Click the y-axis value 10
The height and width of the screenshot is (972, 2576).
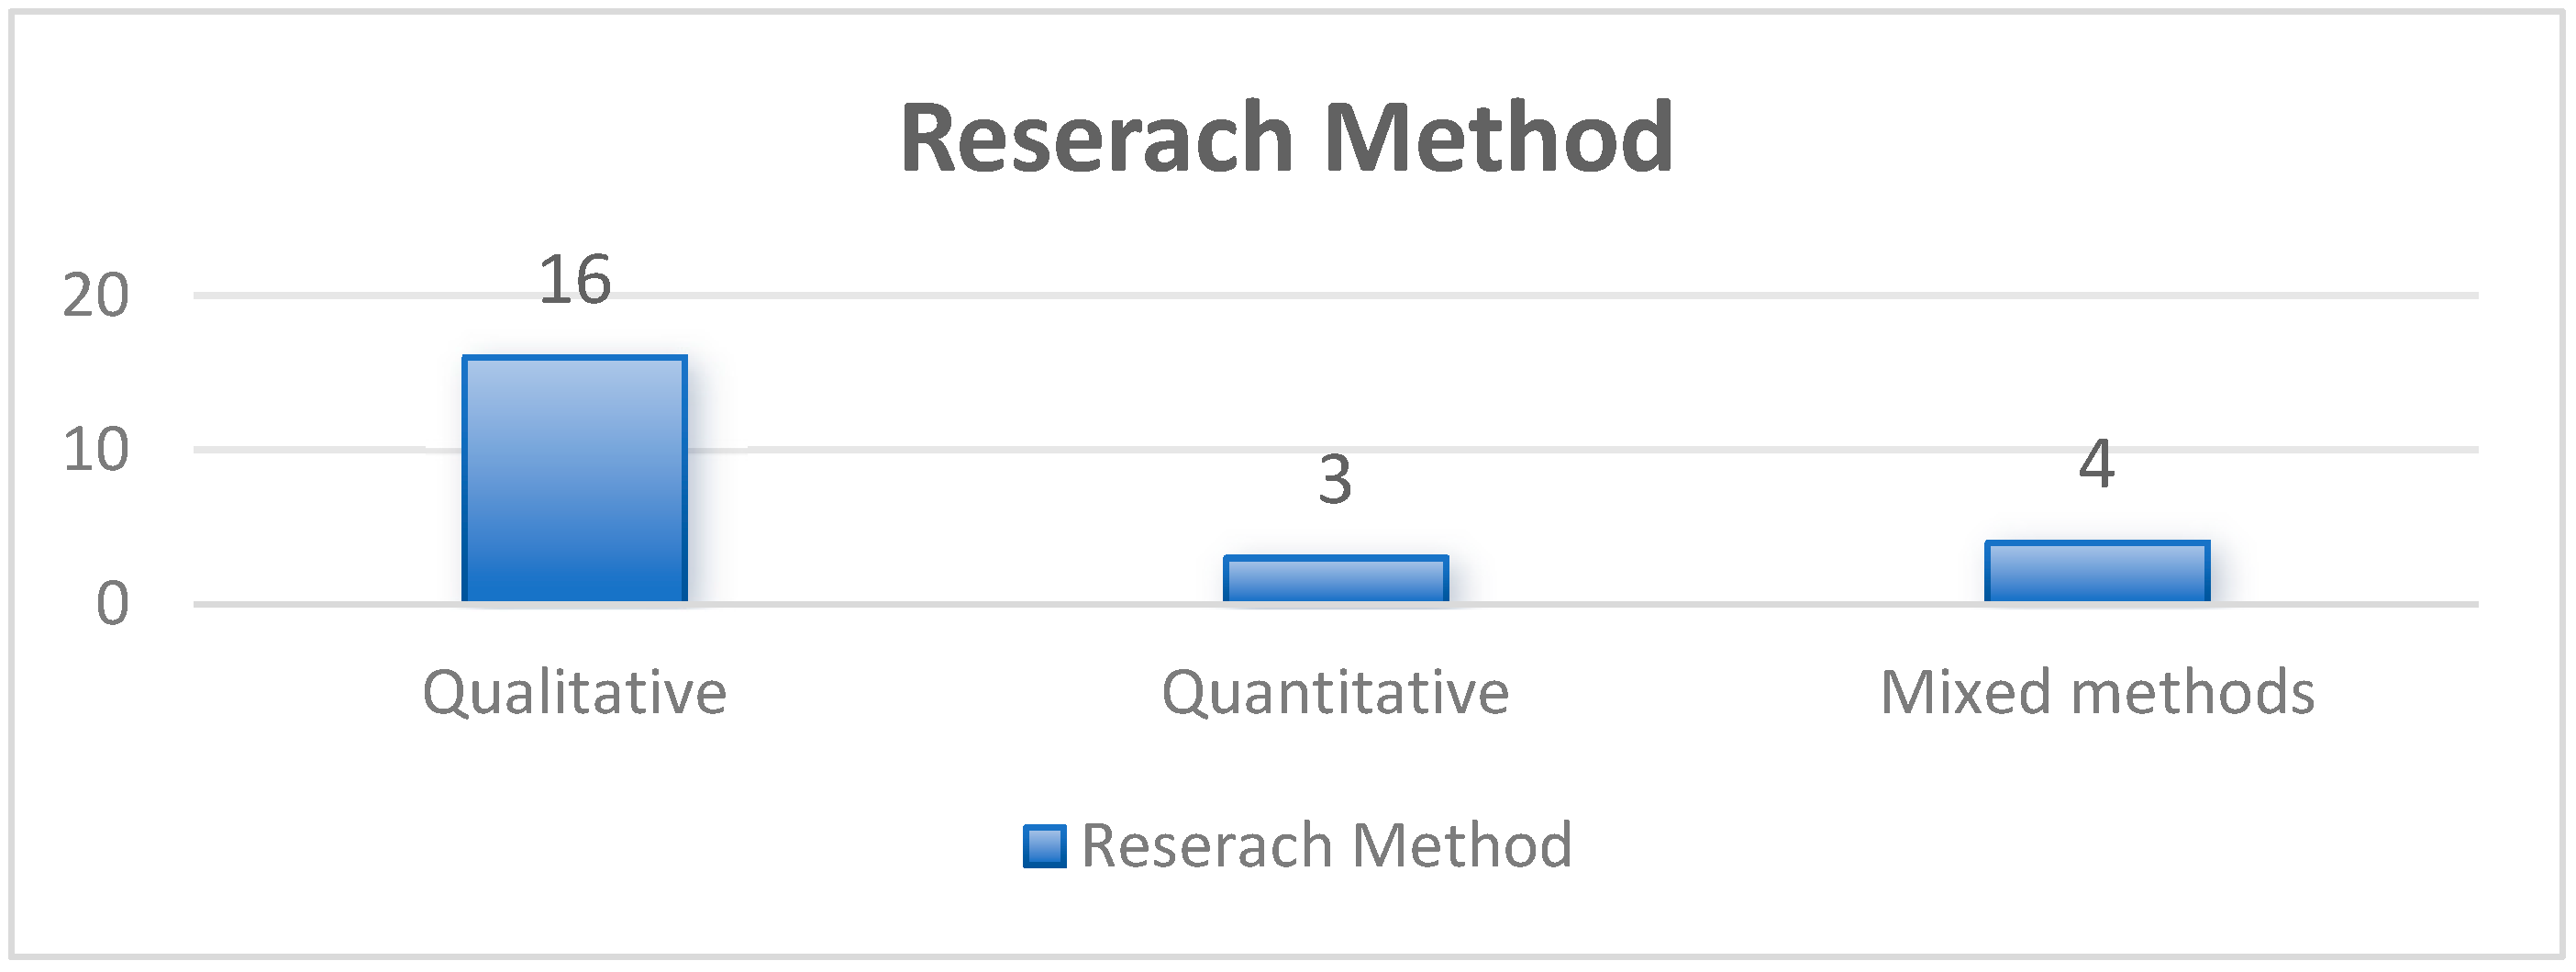coord(96,450)
